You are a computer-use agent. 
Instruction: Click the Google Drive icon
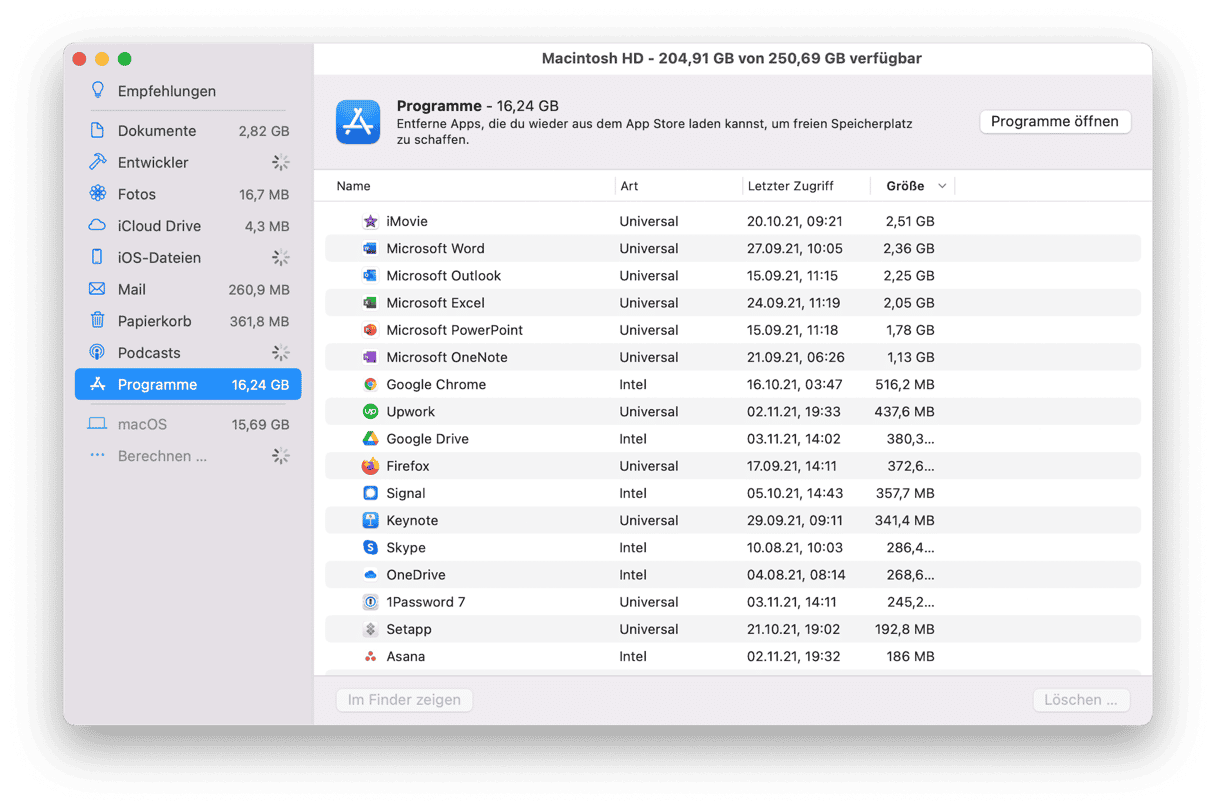370,438
